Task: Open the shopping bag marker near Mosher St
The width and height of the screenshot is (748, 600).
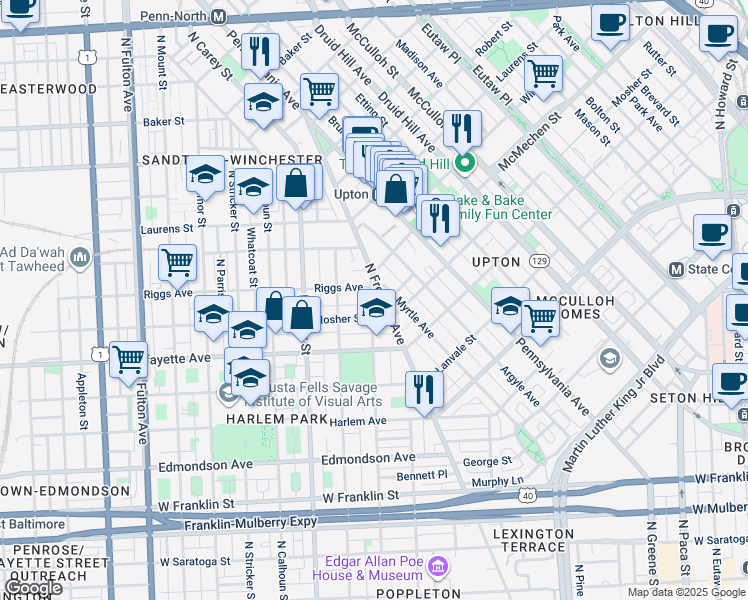Action: tap(301, 314)
